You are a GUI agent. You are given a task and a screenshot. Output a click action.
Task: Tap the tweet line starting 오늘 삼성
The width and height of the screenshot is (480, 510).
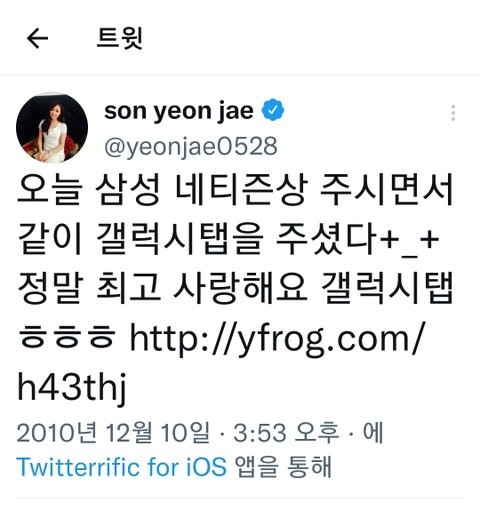pos(235,190)
